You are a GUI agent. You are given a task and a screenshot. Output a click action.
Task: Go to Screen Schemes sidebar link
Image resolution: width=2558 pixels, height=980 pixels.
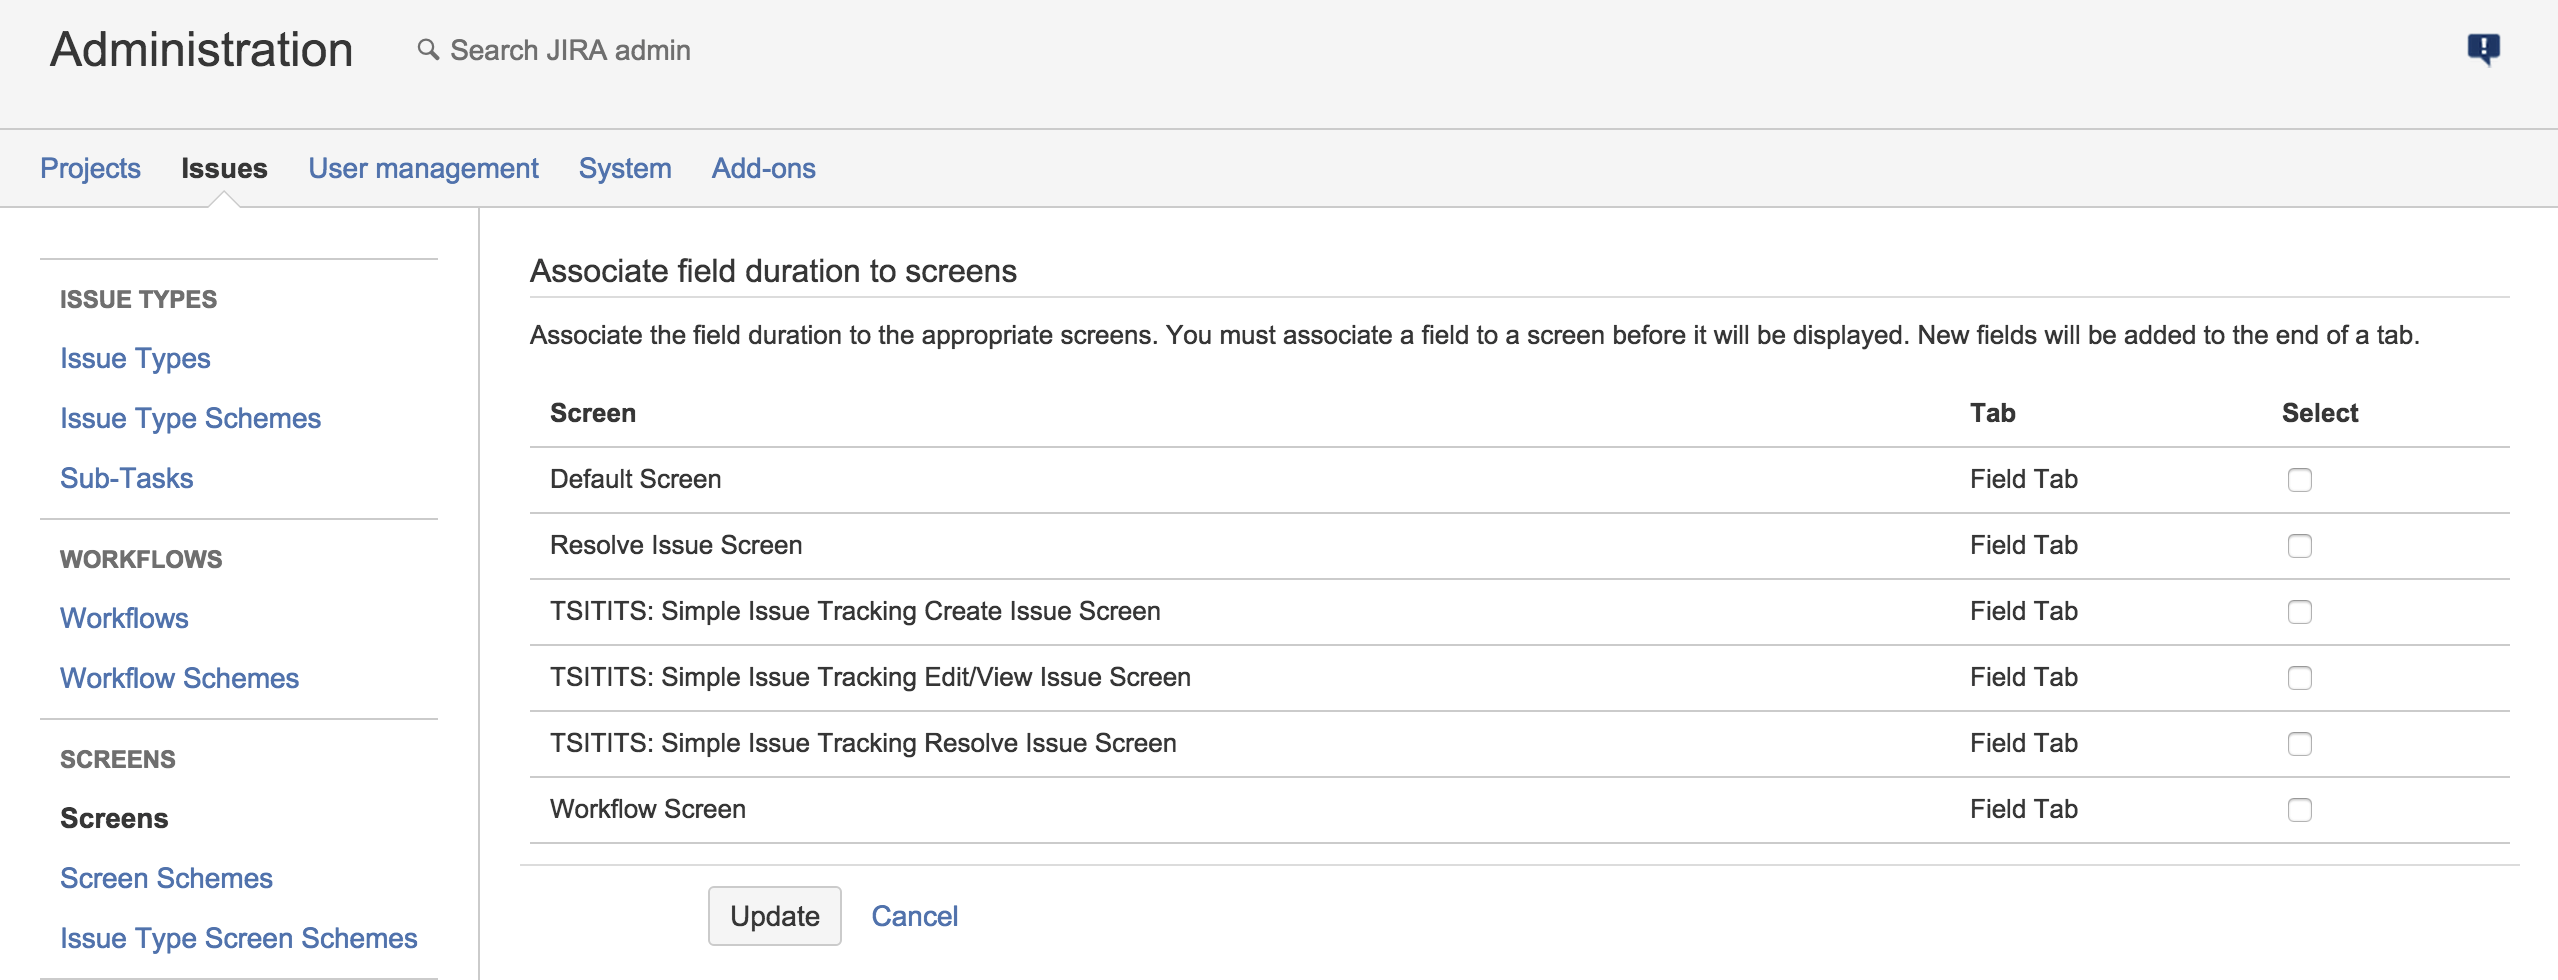click(x=166, y=878)
